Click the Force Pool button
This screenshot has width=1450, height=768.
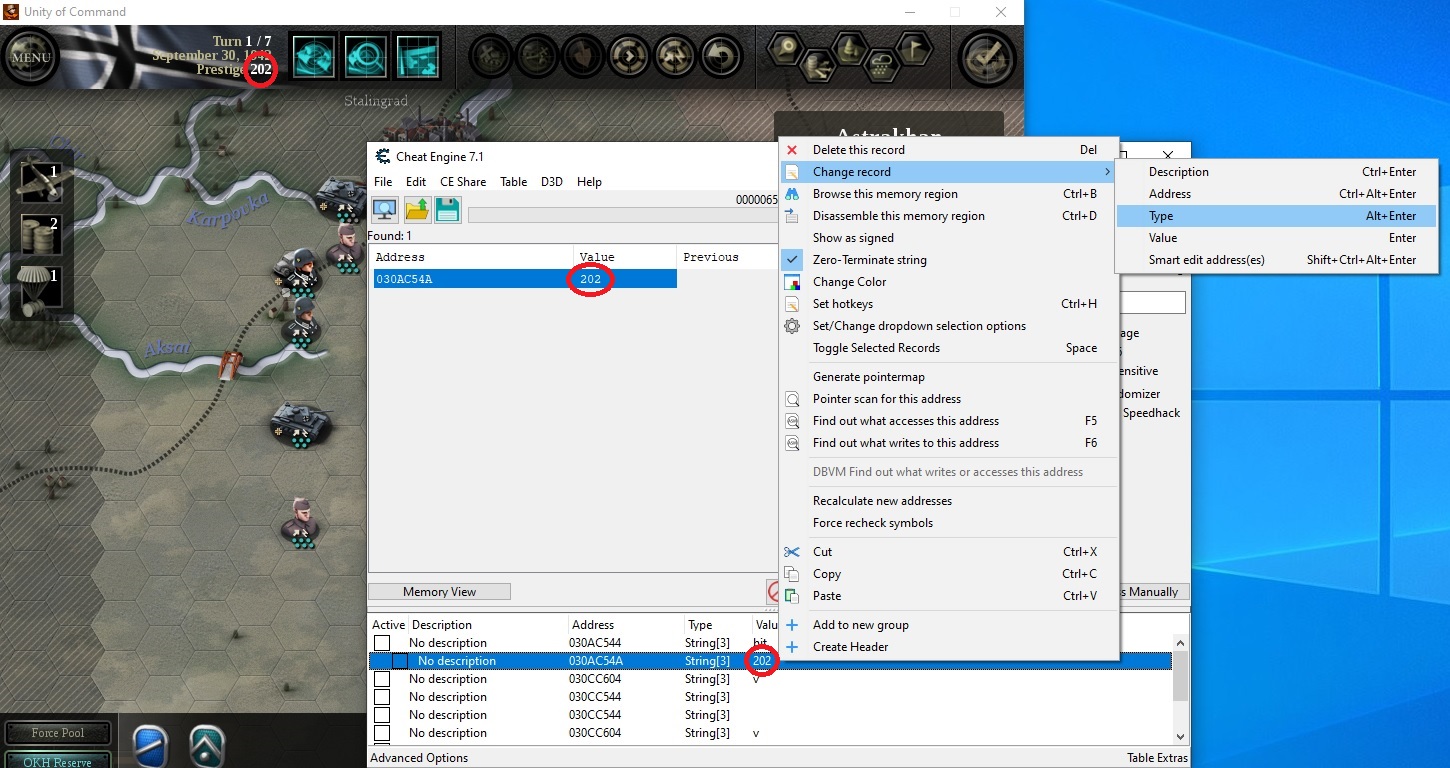coord(58,733)
